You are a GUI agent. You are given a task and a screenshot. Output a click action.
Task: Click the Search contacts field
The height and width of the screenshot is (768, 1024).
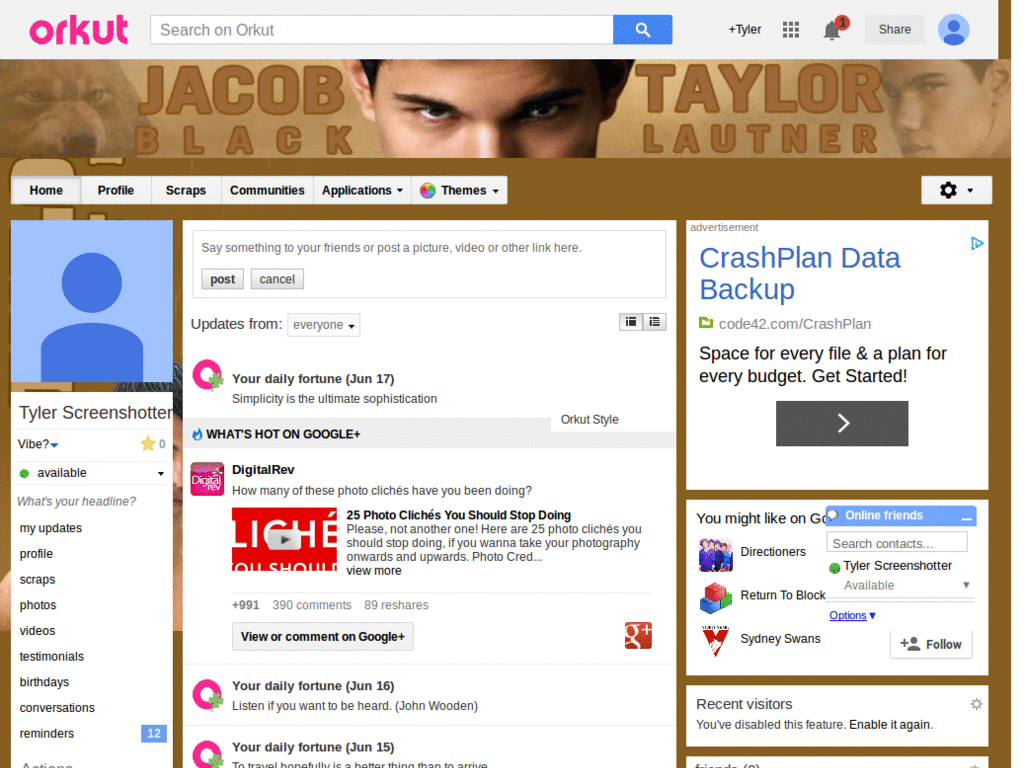click(x=897, y=543)
